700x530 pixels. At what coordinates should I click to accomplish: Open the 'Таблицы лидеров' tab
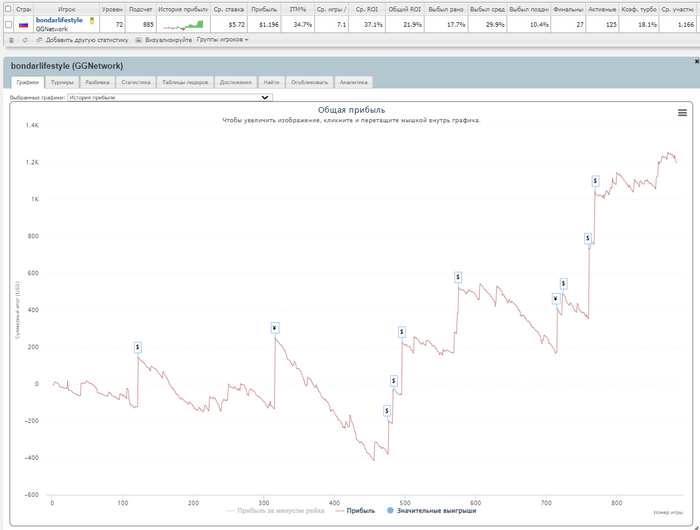pyautogui.click(x=185, y=82)
